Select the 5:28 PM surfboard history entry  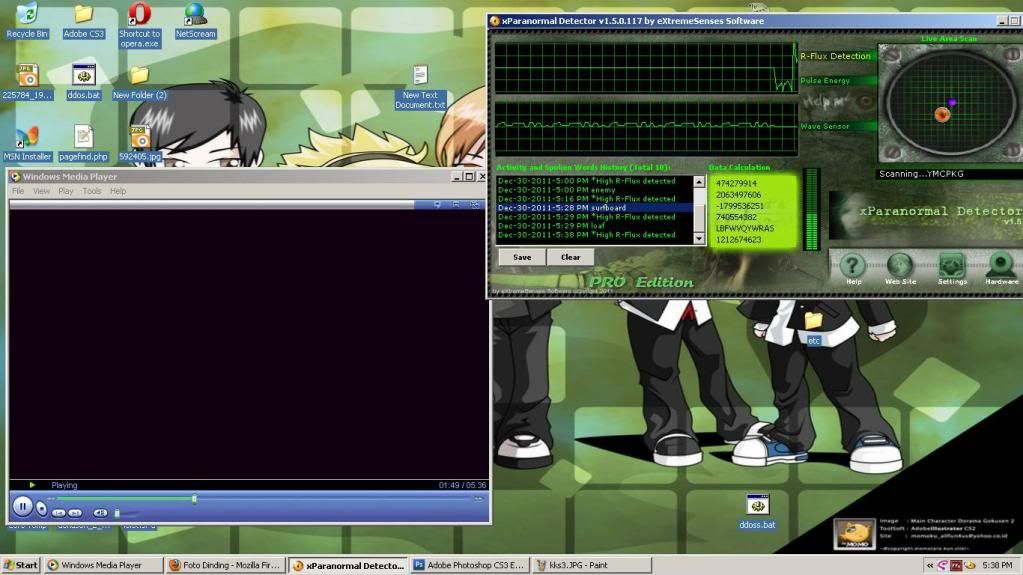594,208
